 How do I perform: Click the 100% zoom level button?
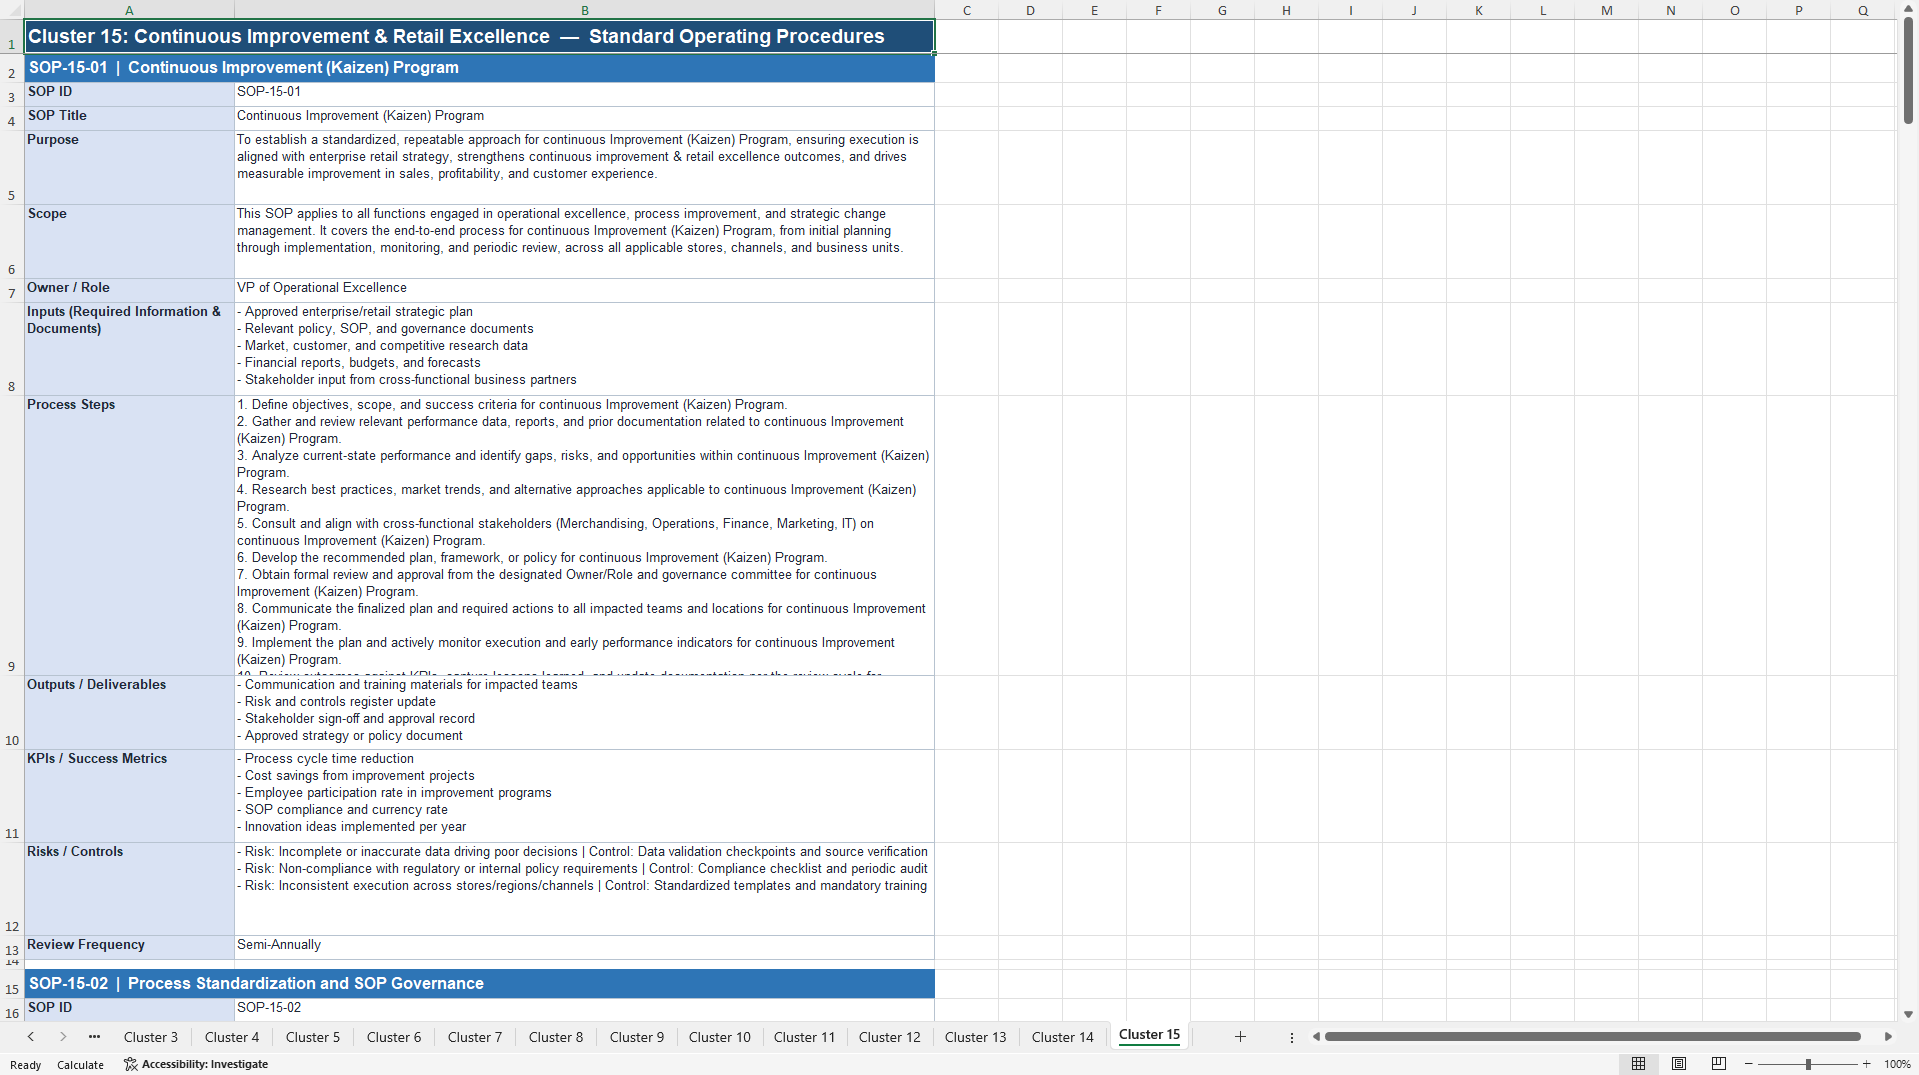[1897, 1064]
